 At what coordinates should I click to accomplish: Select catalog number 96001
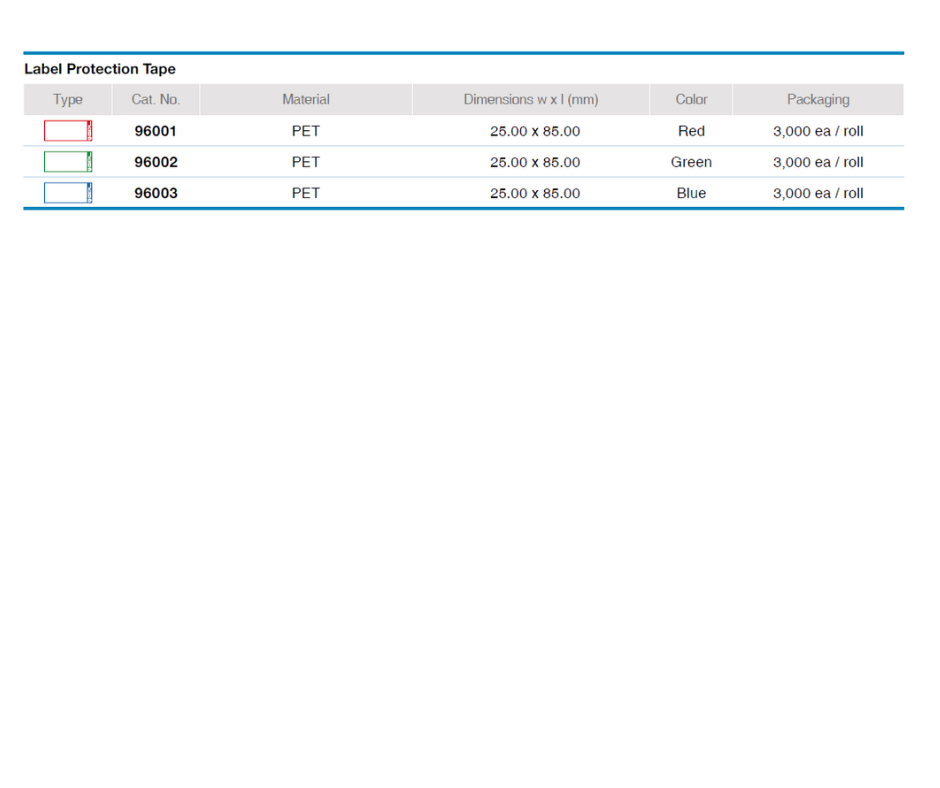[156, 131]
